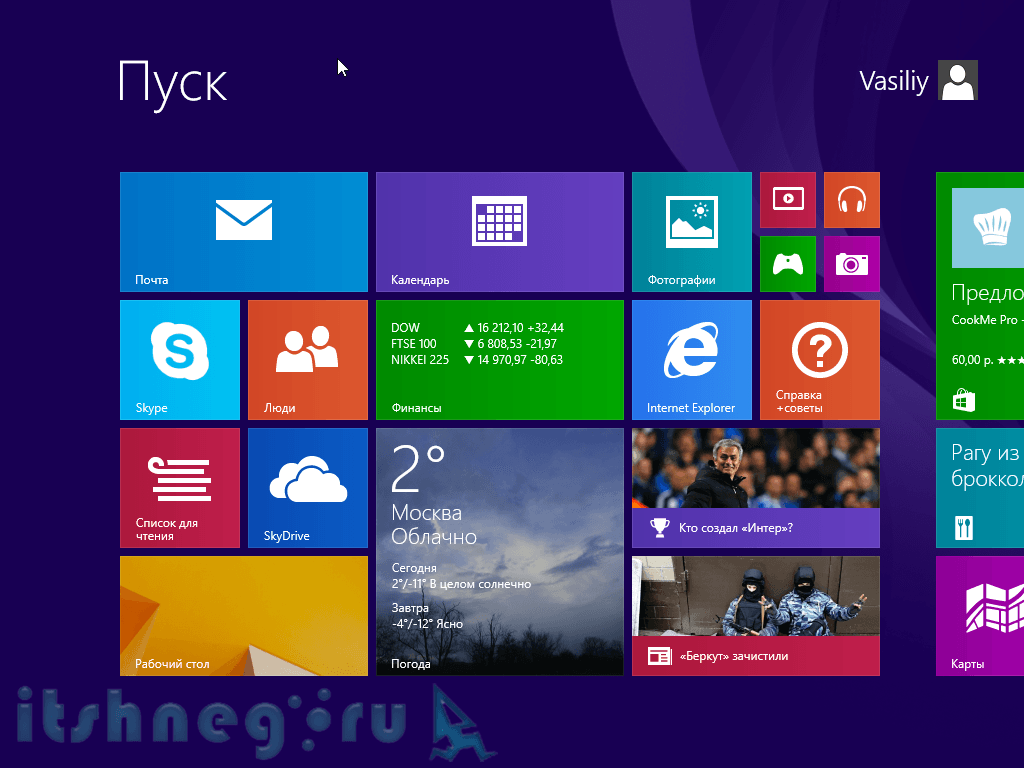Open the green Xbox Games tile

787,264
